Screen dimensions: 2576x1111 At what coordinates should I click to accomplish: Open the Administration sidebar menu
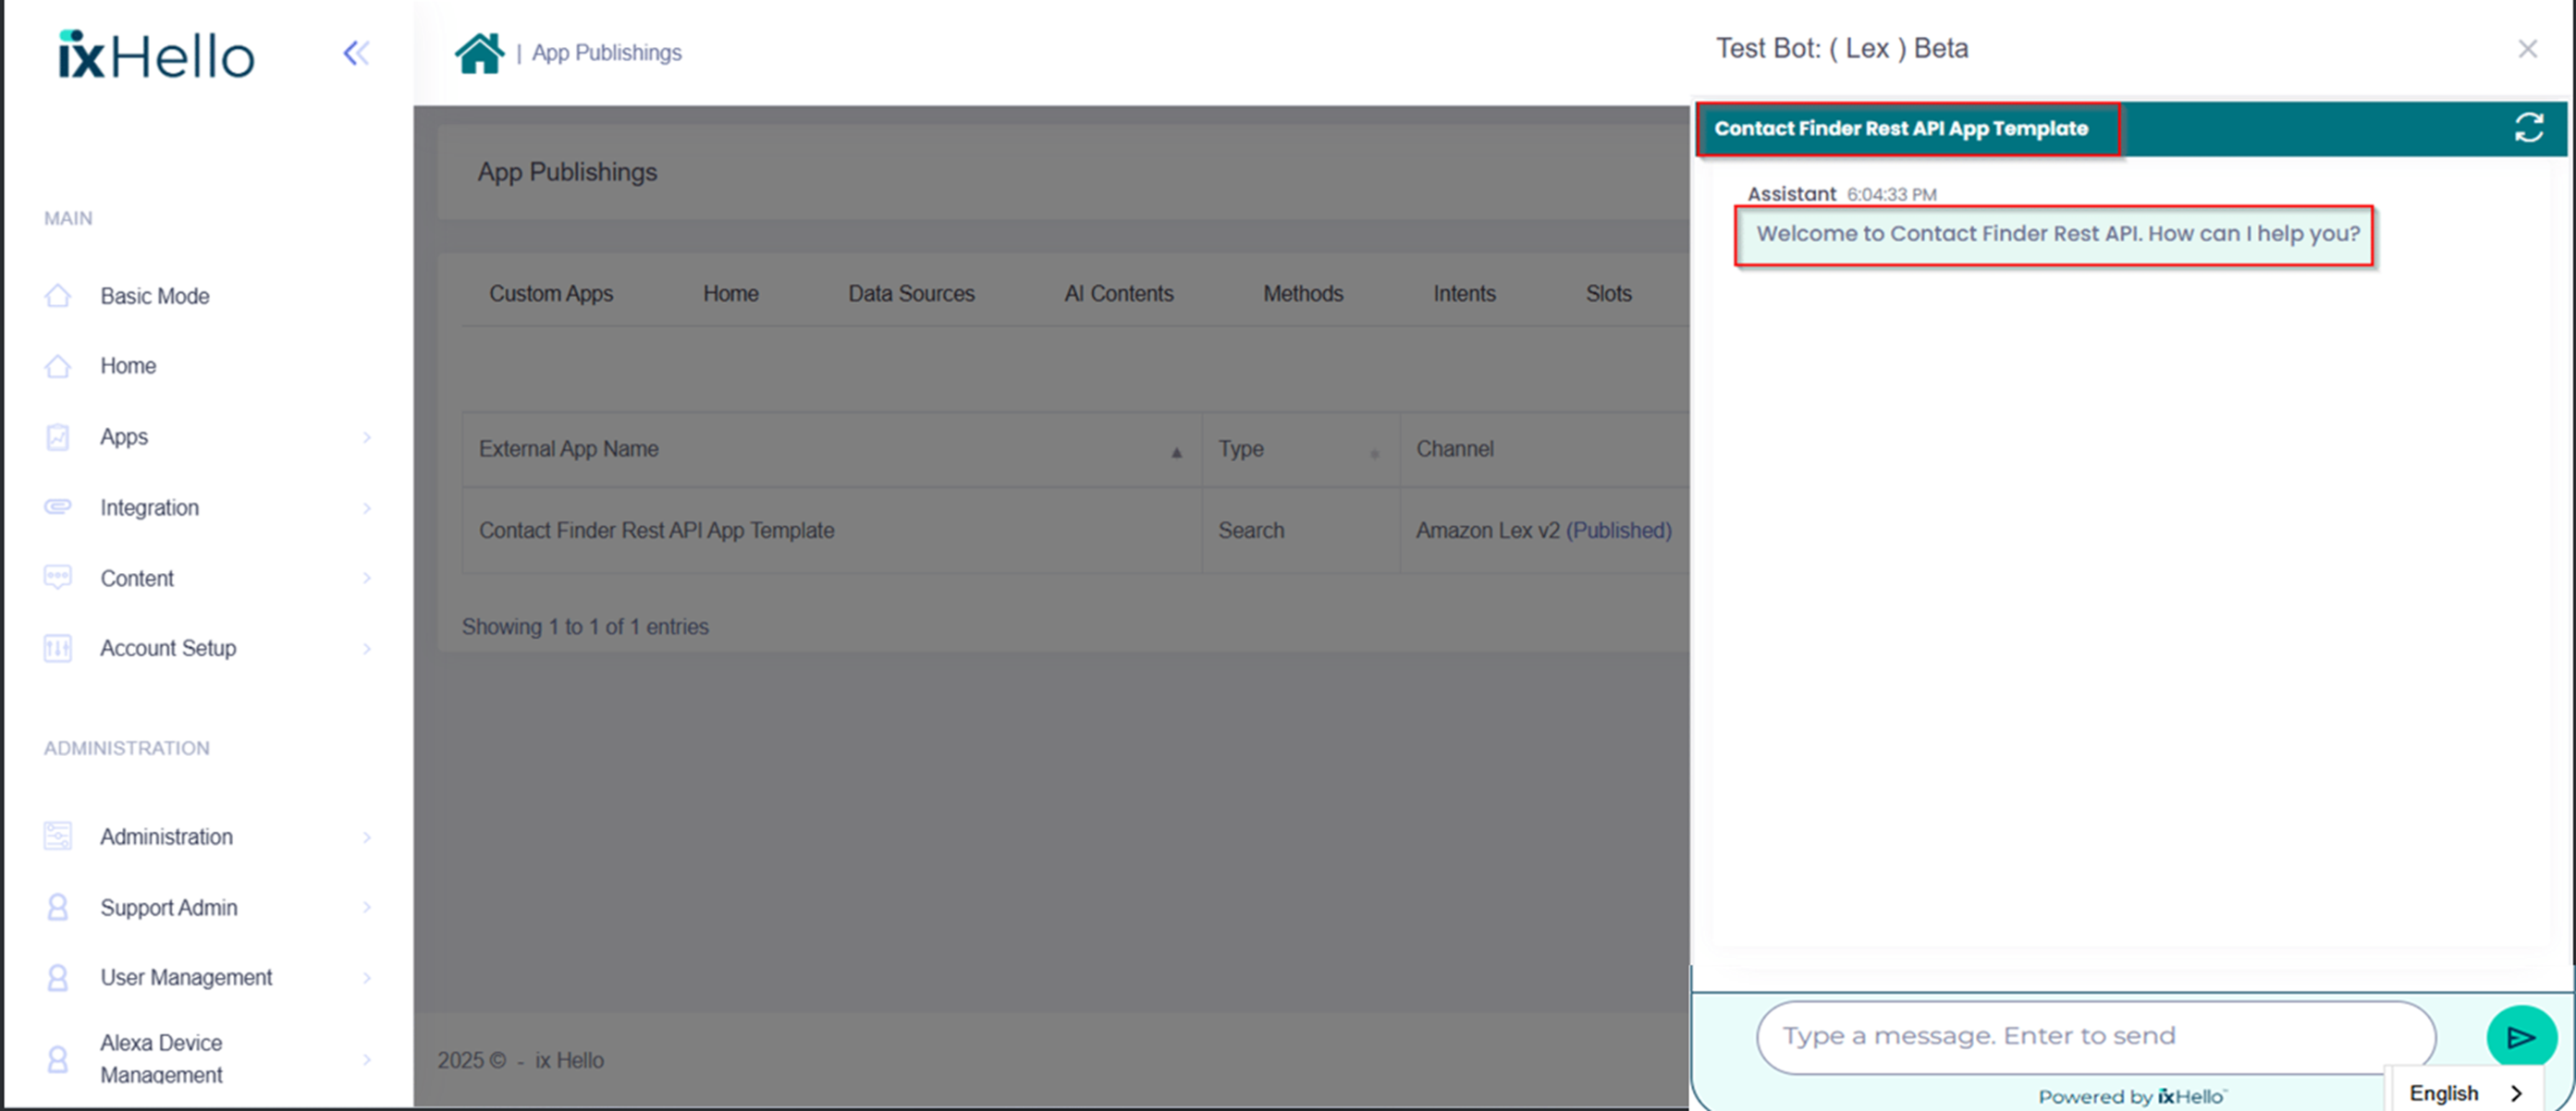pos(166,837)
